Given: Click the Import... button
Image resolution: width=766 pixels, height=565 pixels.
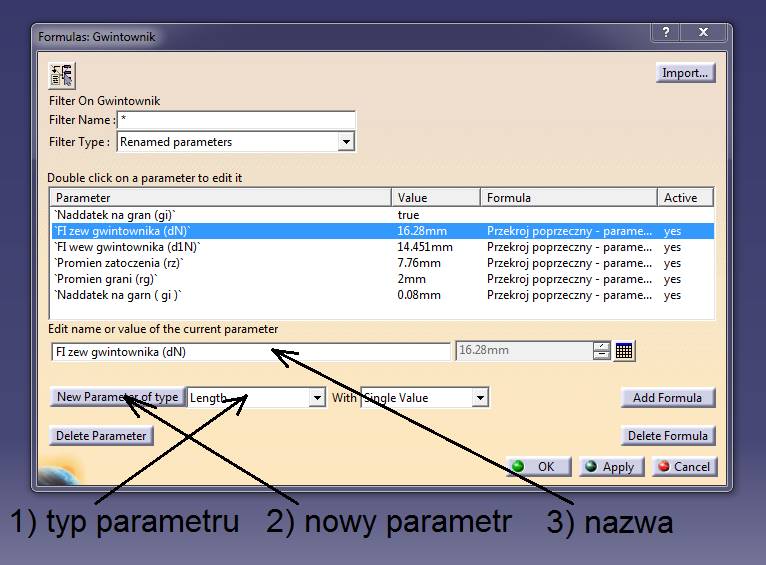Looking at the screenshot, I should click(685, 73).
